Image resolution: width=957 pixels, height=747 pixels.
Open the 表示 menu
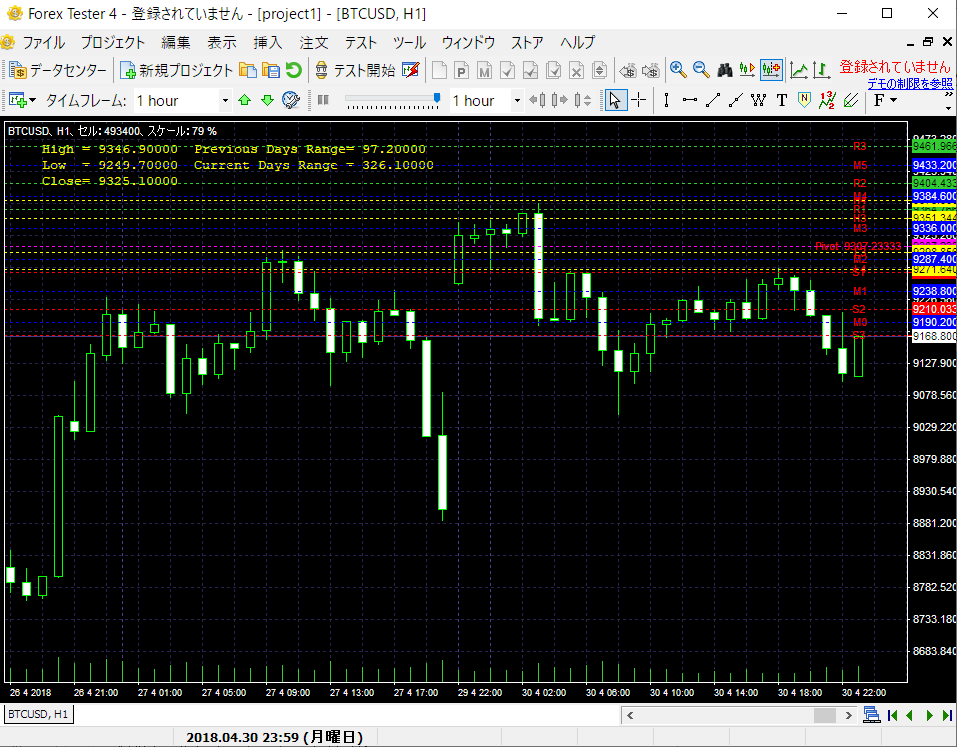tap(222, 42)
